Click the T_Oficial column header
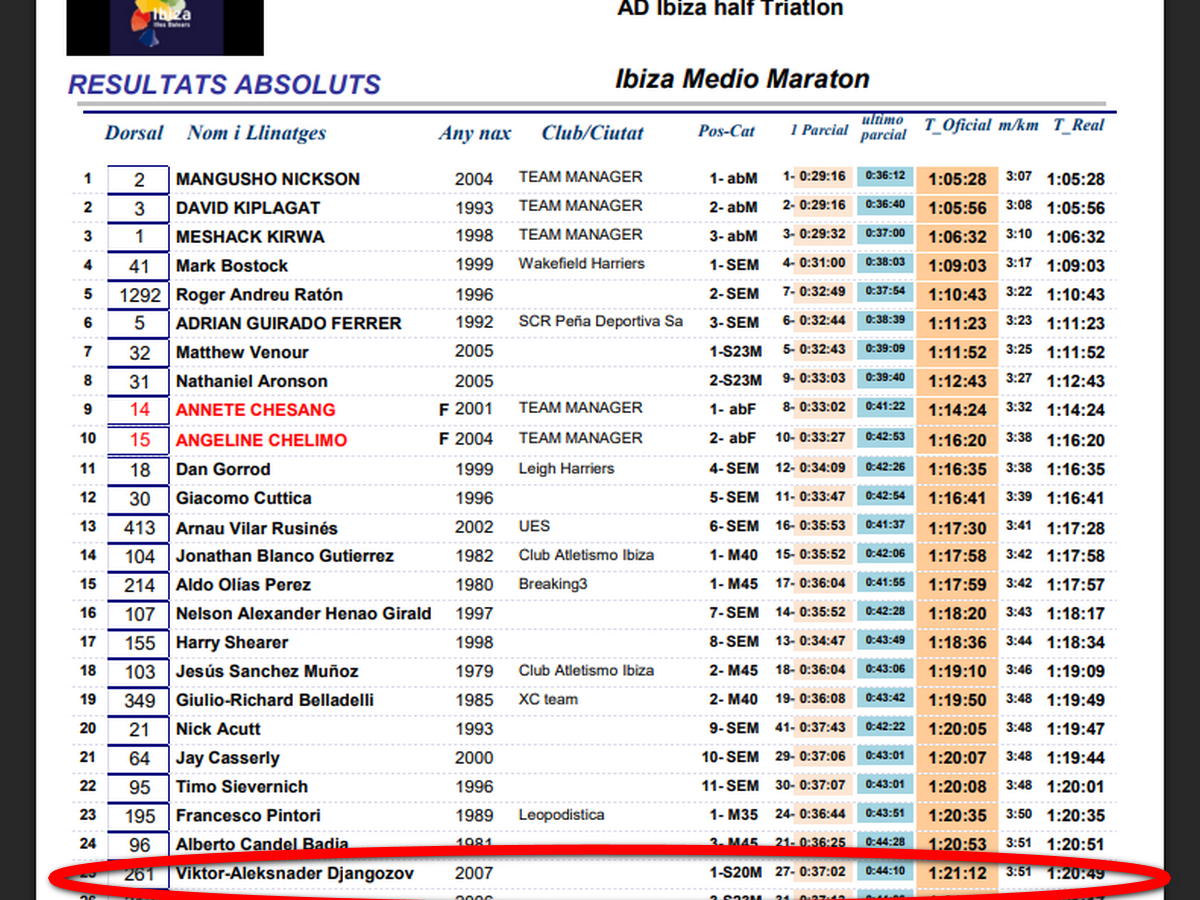 coord(957,126)
